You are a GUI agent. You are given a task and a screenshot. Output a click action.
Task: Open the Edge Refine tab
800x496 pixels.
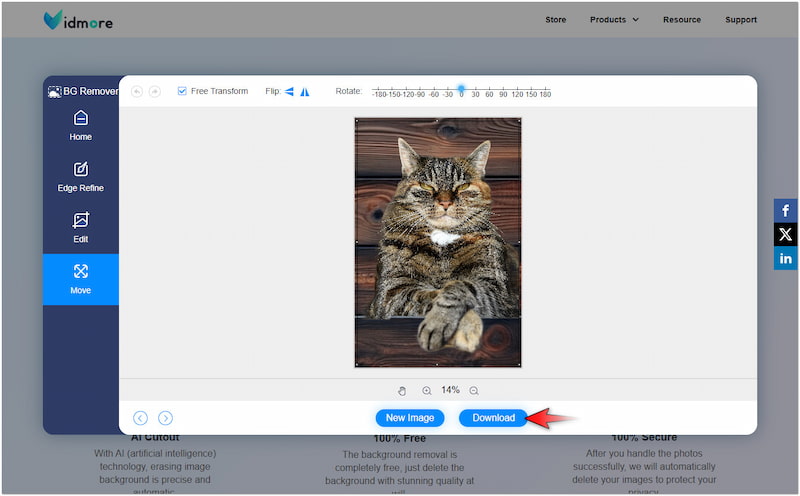[80, 177]
